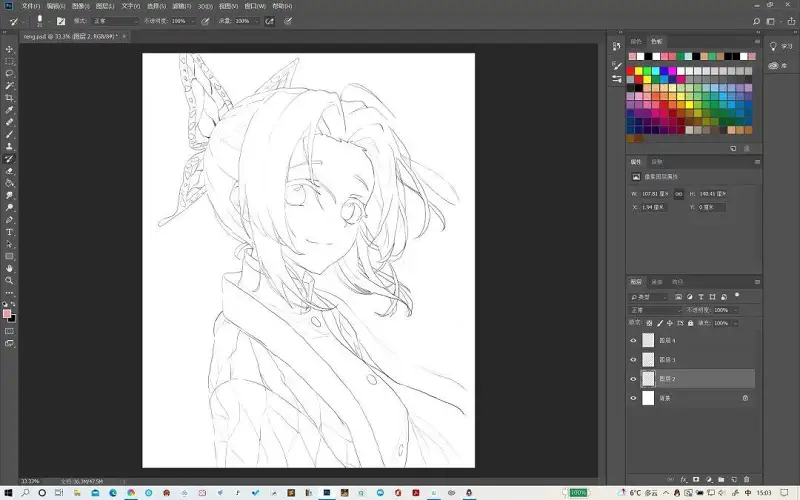Select the Path Selection tool
Viewport: 800px width, 500px height.
point(9,244)
